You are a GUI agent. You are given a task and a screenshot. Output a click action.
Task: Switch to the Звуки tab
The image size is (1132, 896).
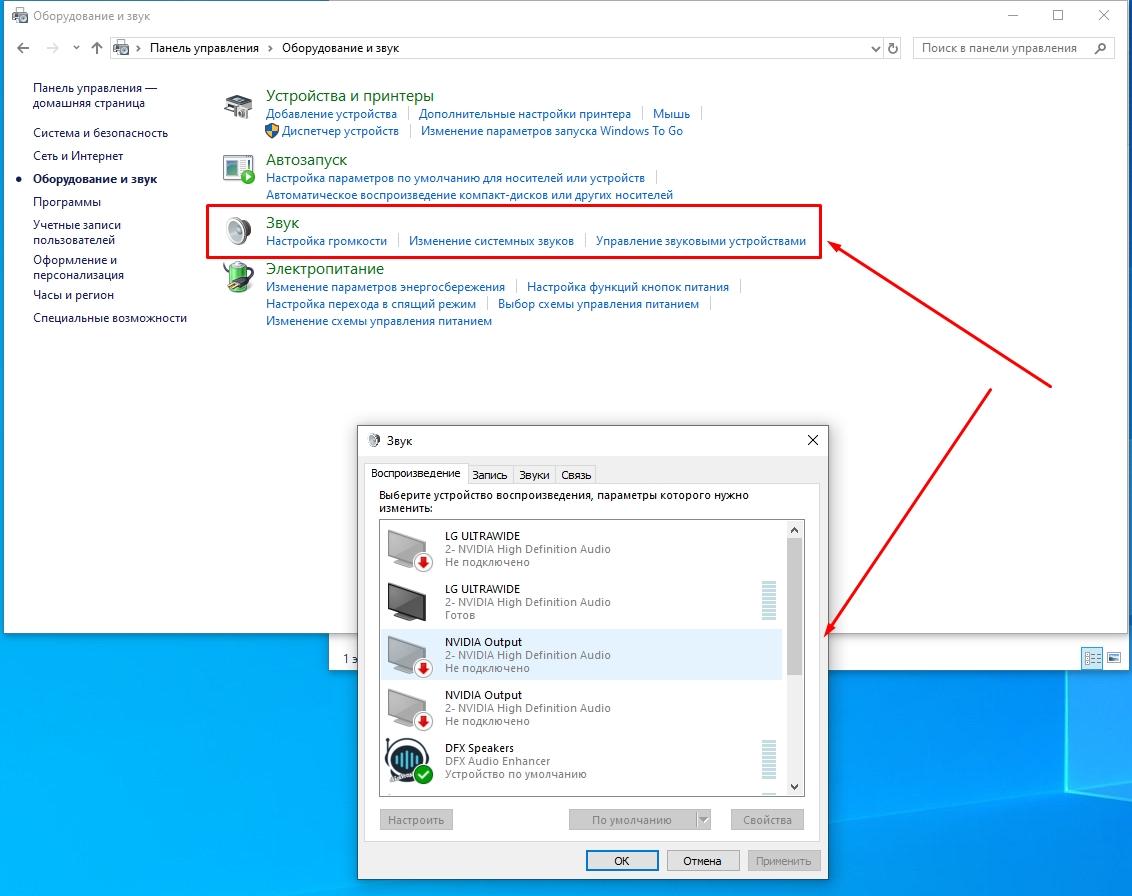pyautogui.click(x=534, y=475)
